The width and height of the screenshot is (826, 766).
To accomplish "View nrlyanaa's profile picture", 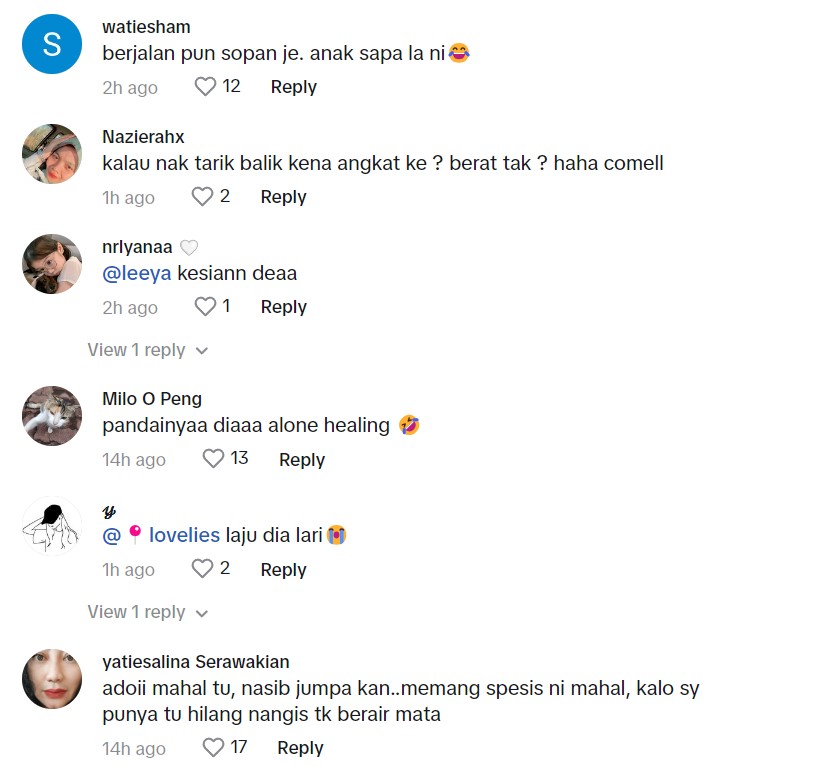I will tap(52, 264).
